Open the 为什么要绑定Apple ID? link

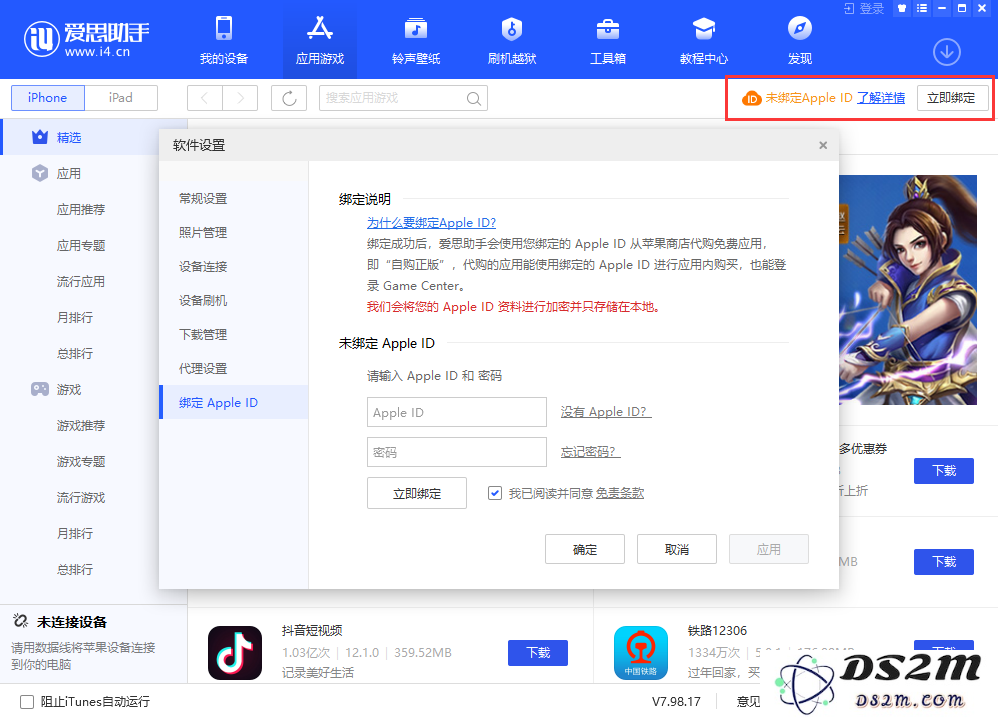(x=431, y=223)
